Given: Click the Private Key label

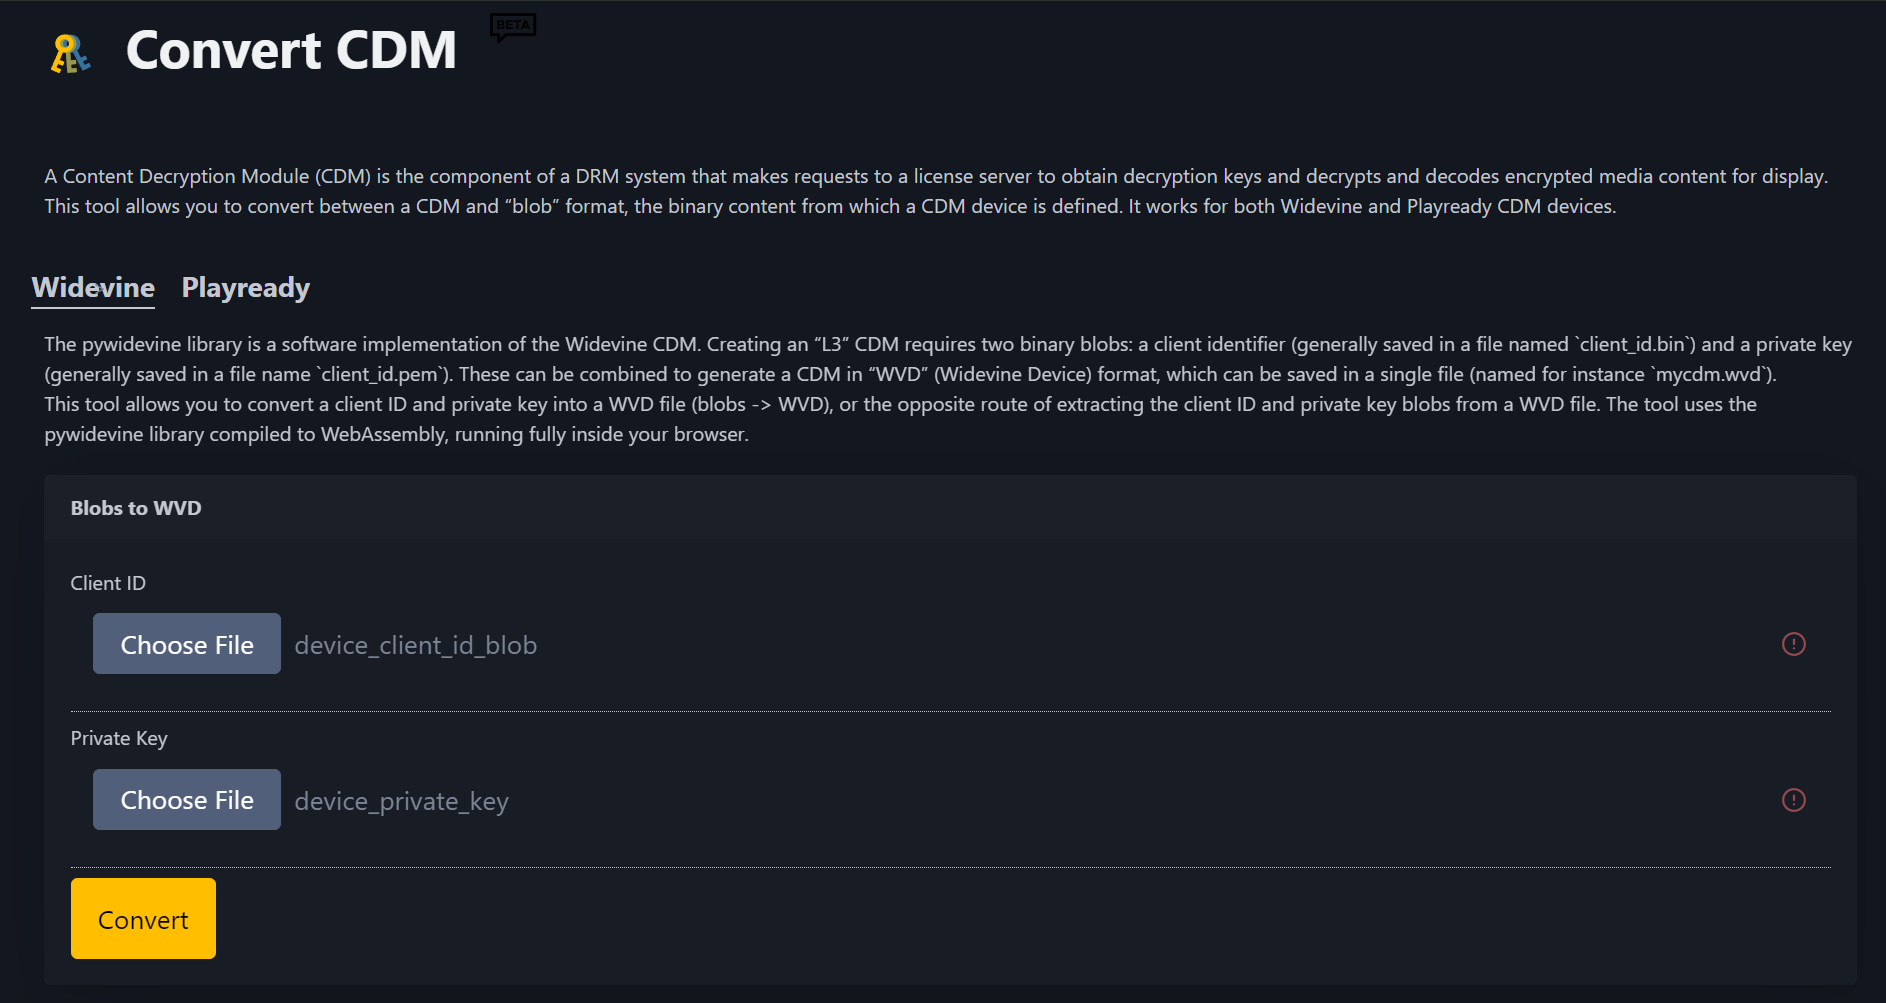Looking at the screenshot, I should pyautogui.click(x=119, y=738).
